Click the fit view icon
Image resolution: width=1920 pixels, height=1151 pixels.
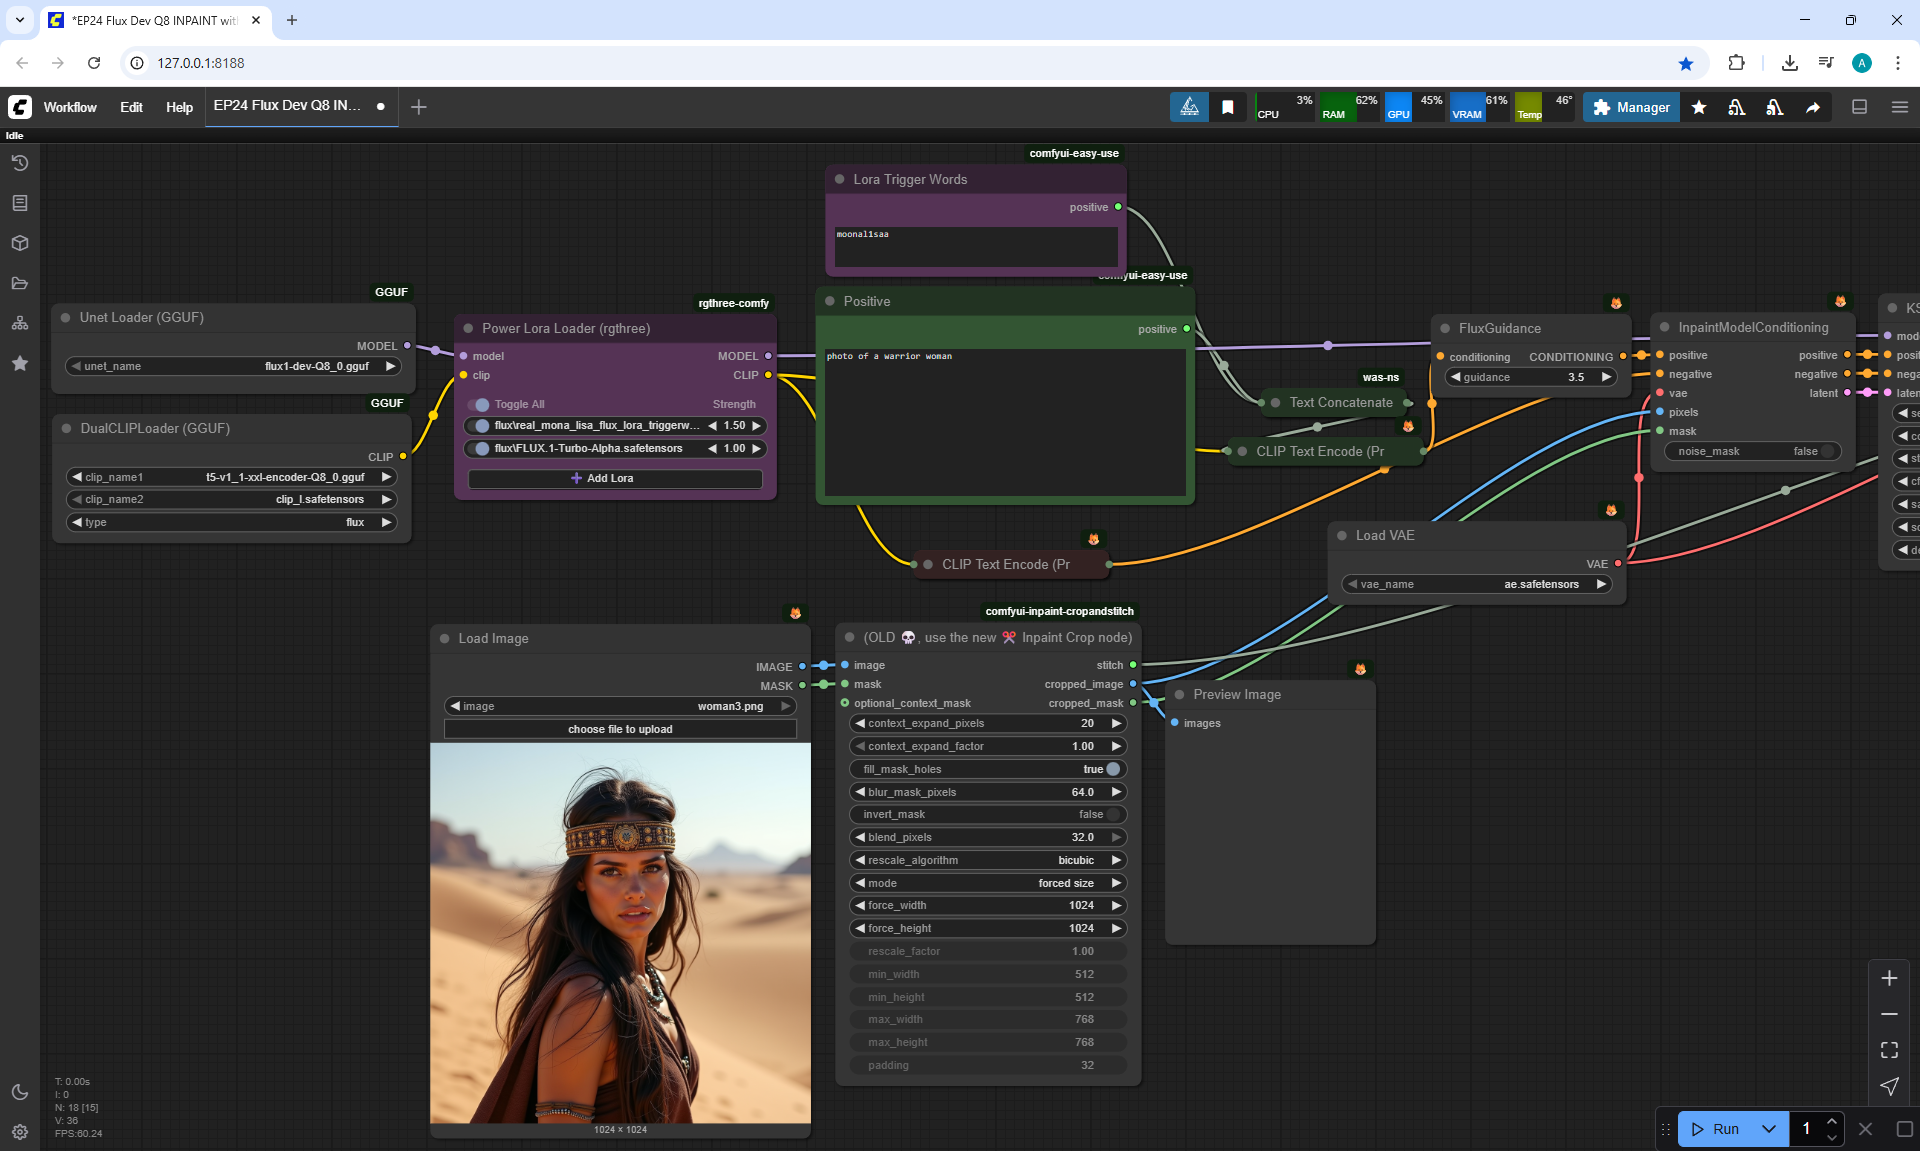tap(1889, 1050)
